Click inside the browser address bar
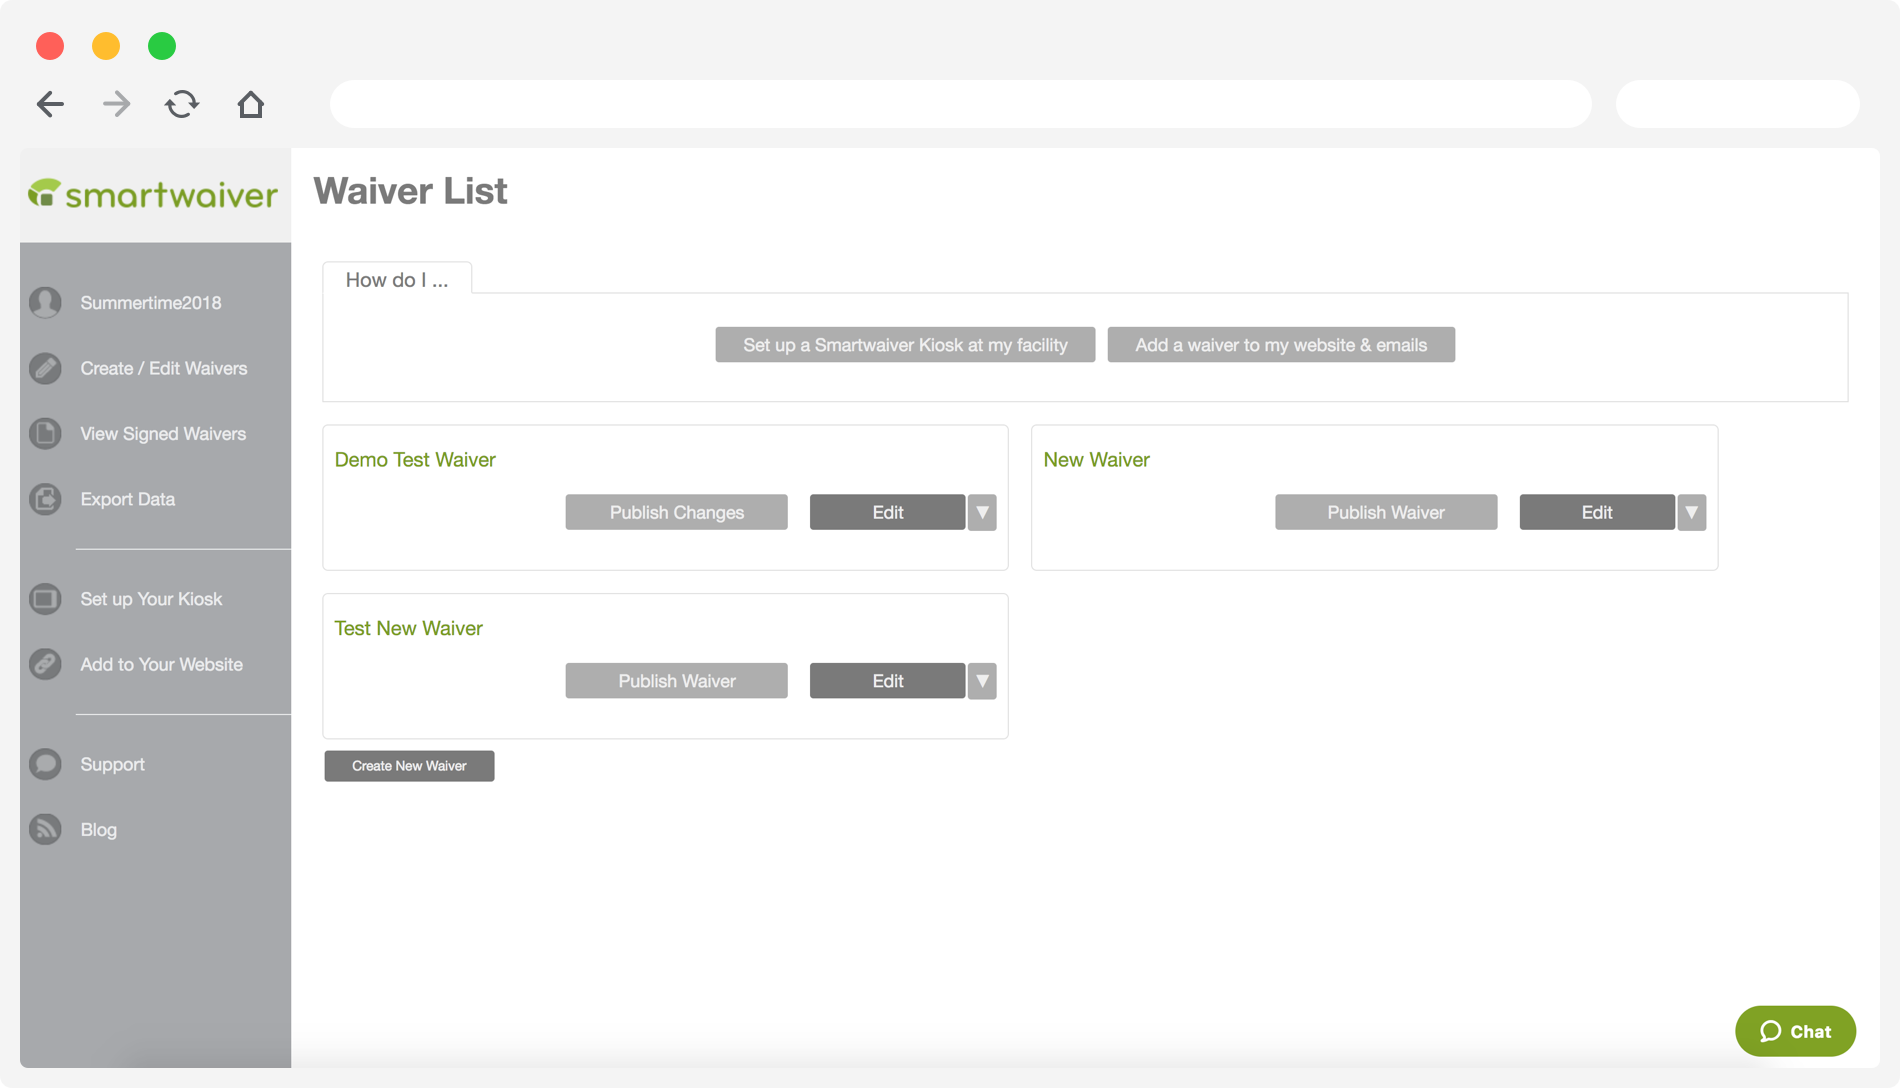 pos(960,104)
